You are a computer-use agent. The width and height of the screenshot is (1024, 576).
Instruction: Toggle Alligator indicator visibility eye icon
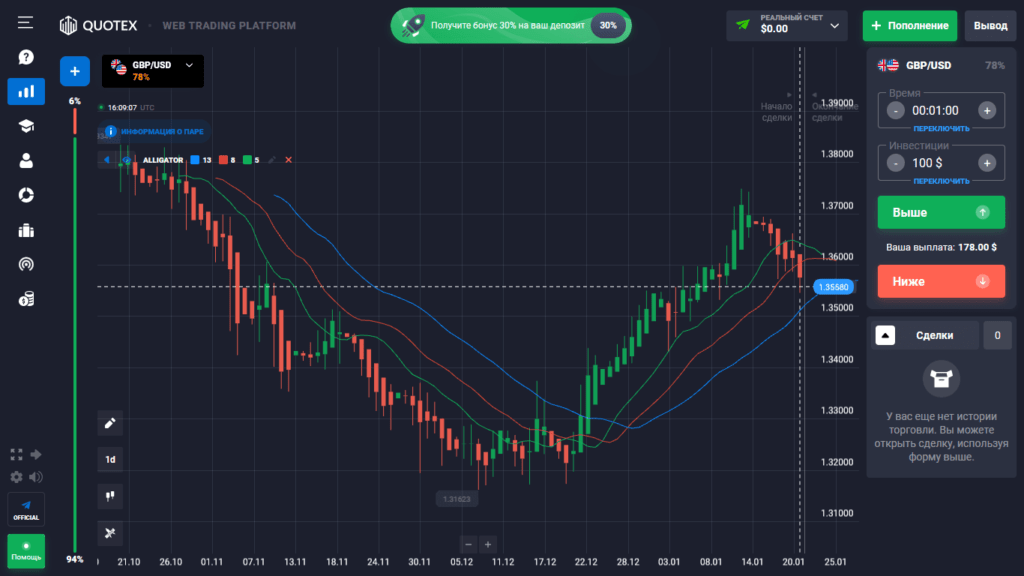point(127,160)
